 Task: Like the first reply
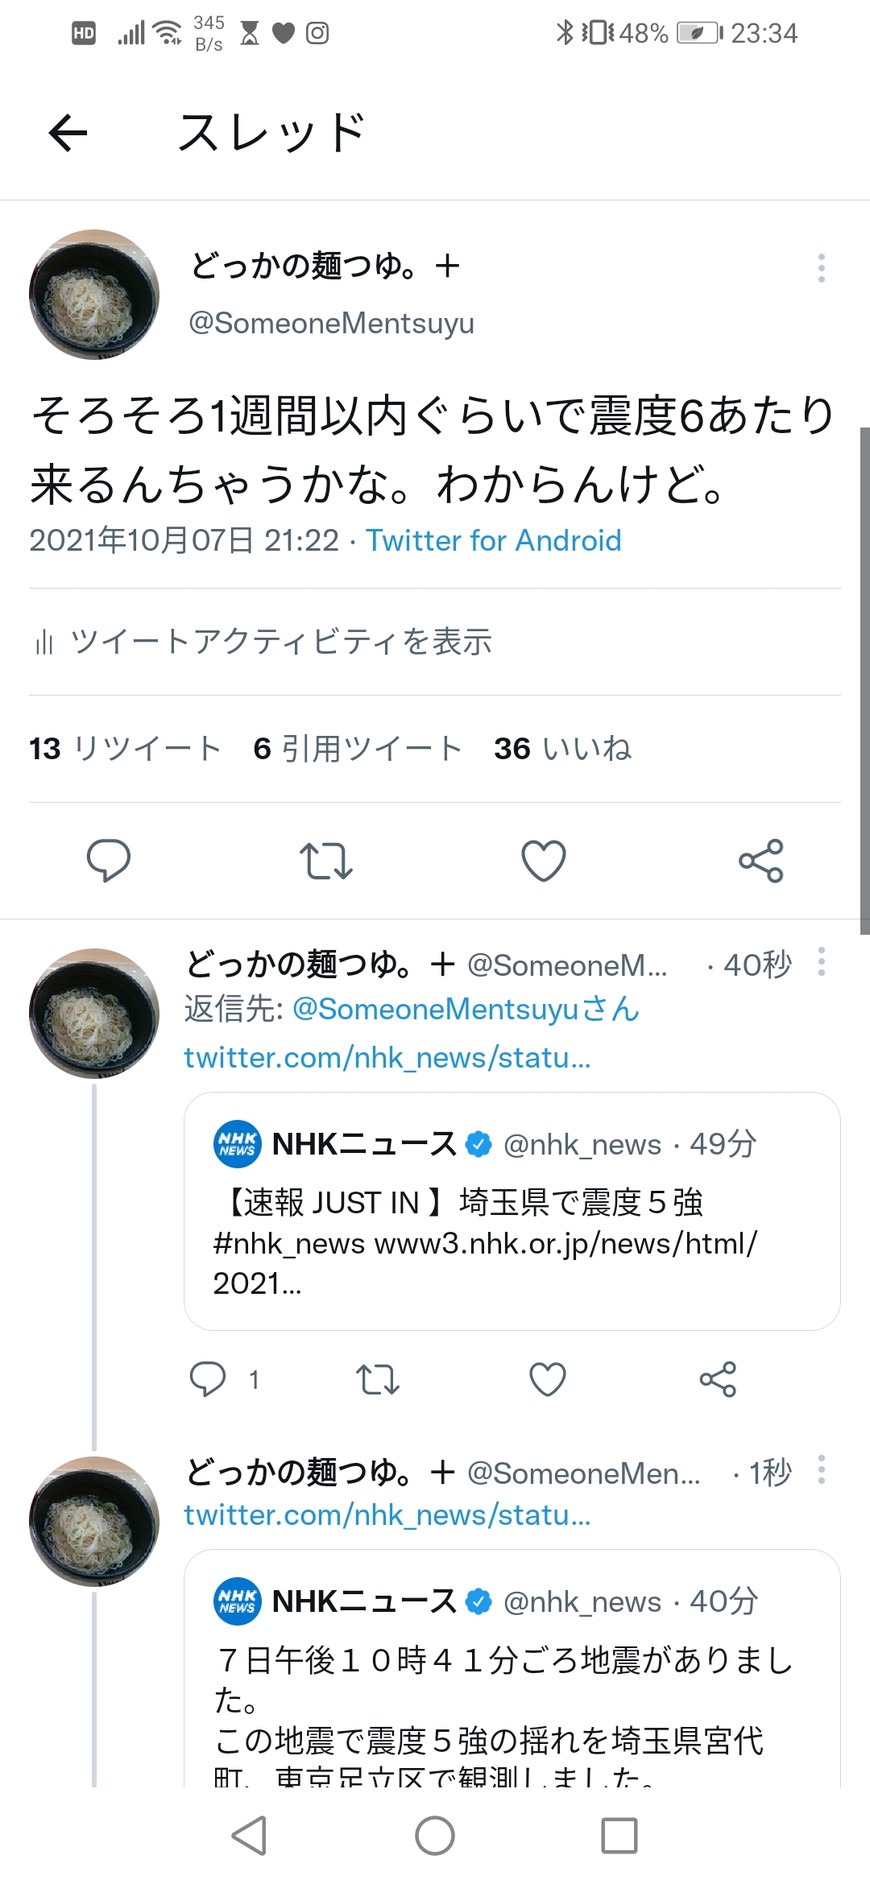click(547, 1379)
